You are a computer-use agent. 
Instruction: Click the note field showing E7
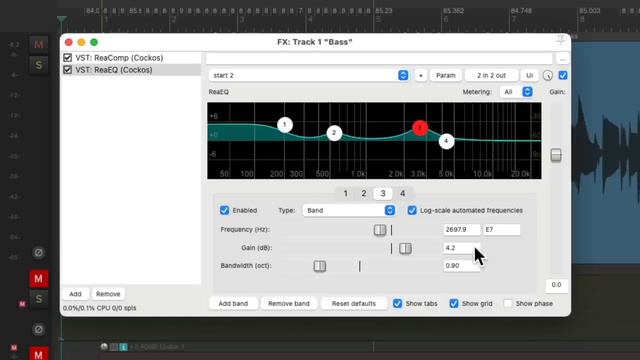coord(502,229)
